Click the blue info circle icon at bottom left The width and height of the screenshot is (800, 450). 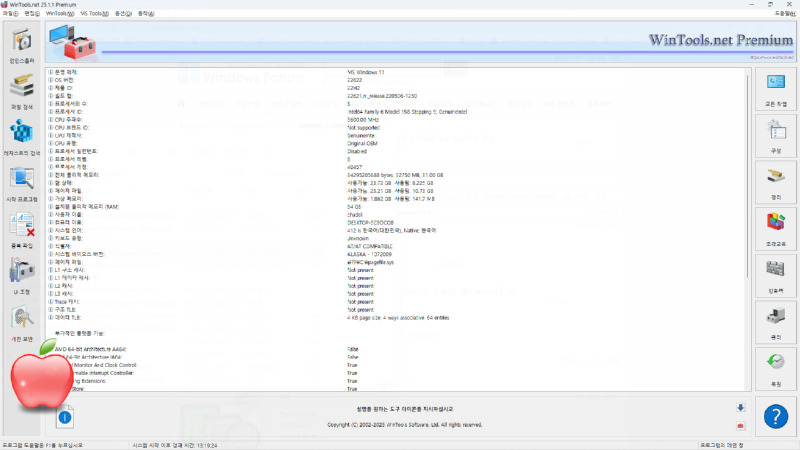(x=65, y=417)
